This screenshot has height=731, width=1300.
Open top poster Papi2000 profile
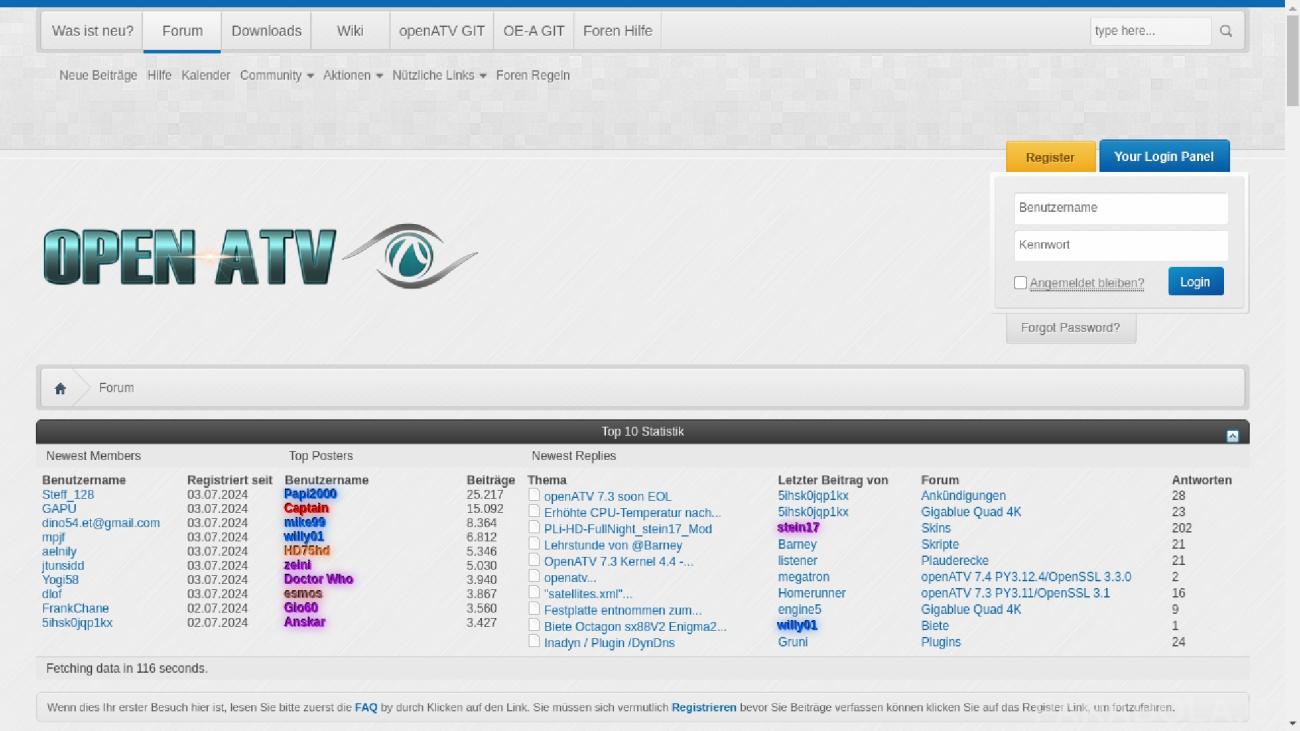pos(310,494)
